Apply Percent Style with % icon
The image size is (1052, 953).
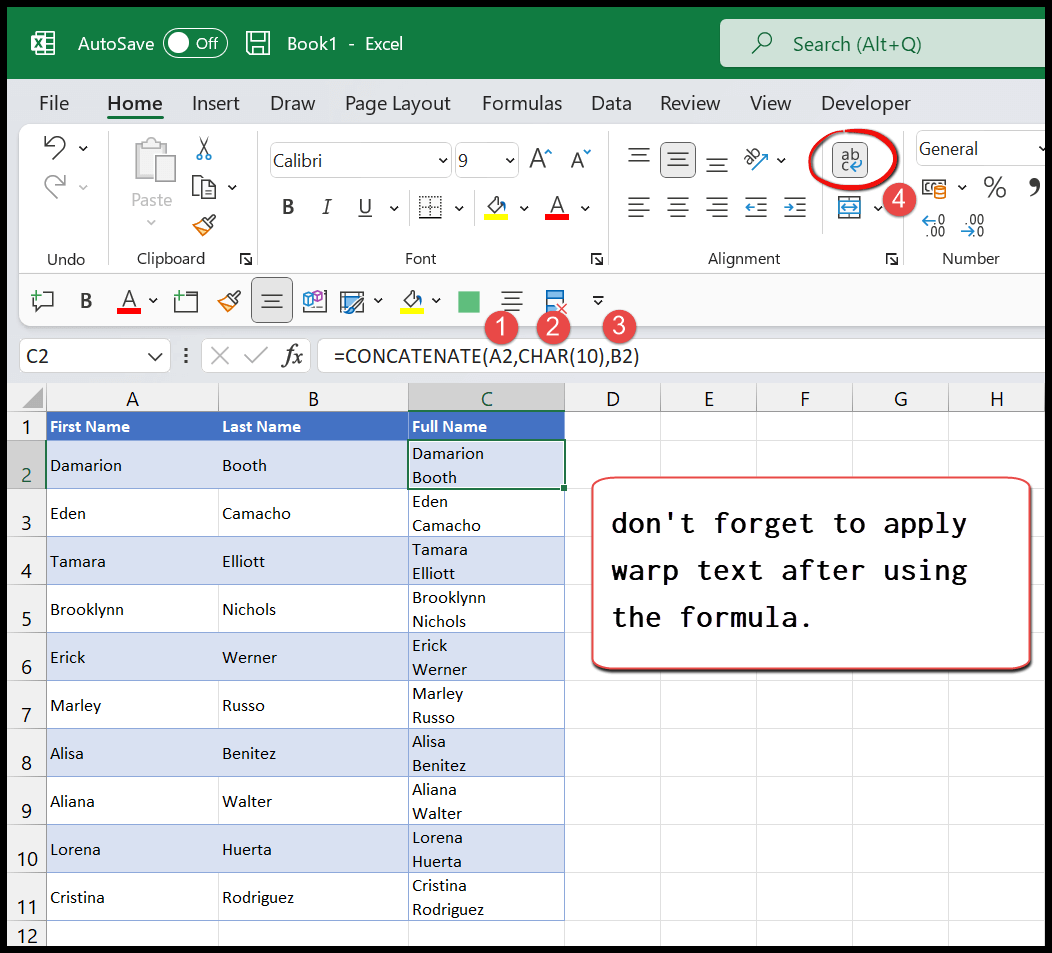(994, 187)
